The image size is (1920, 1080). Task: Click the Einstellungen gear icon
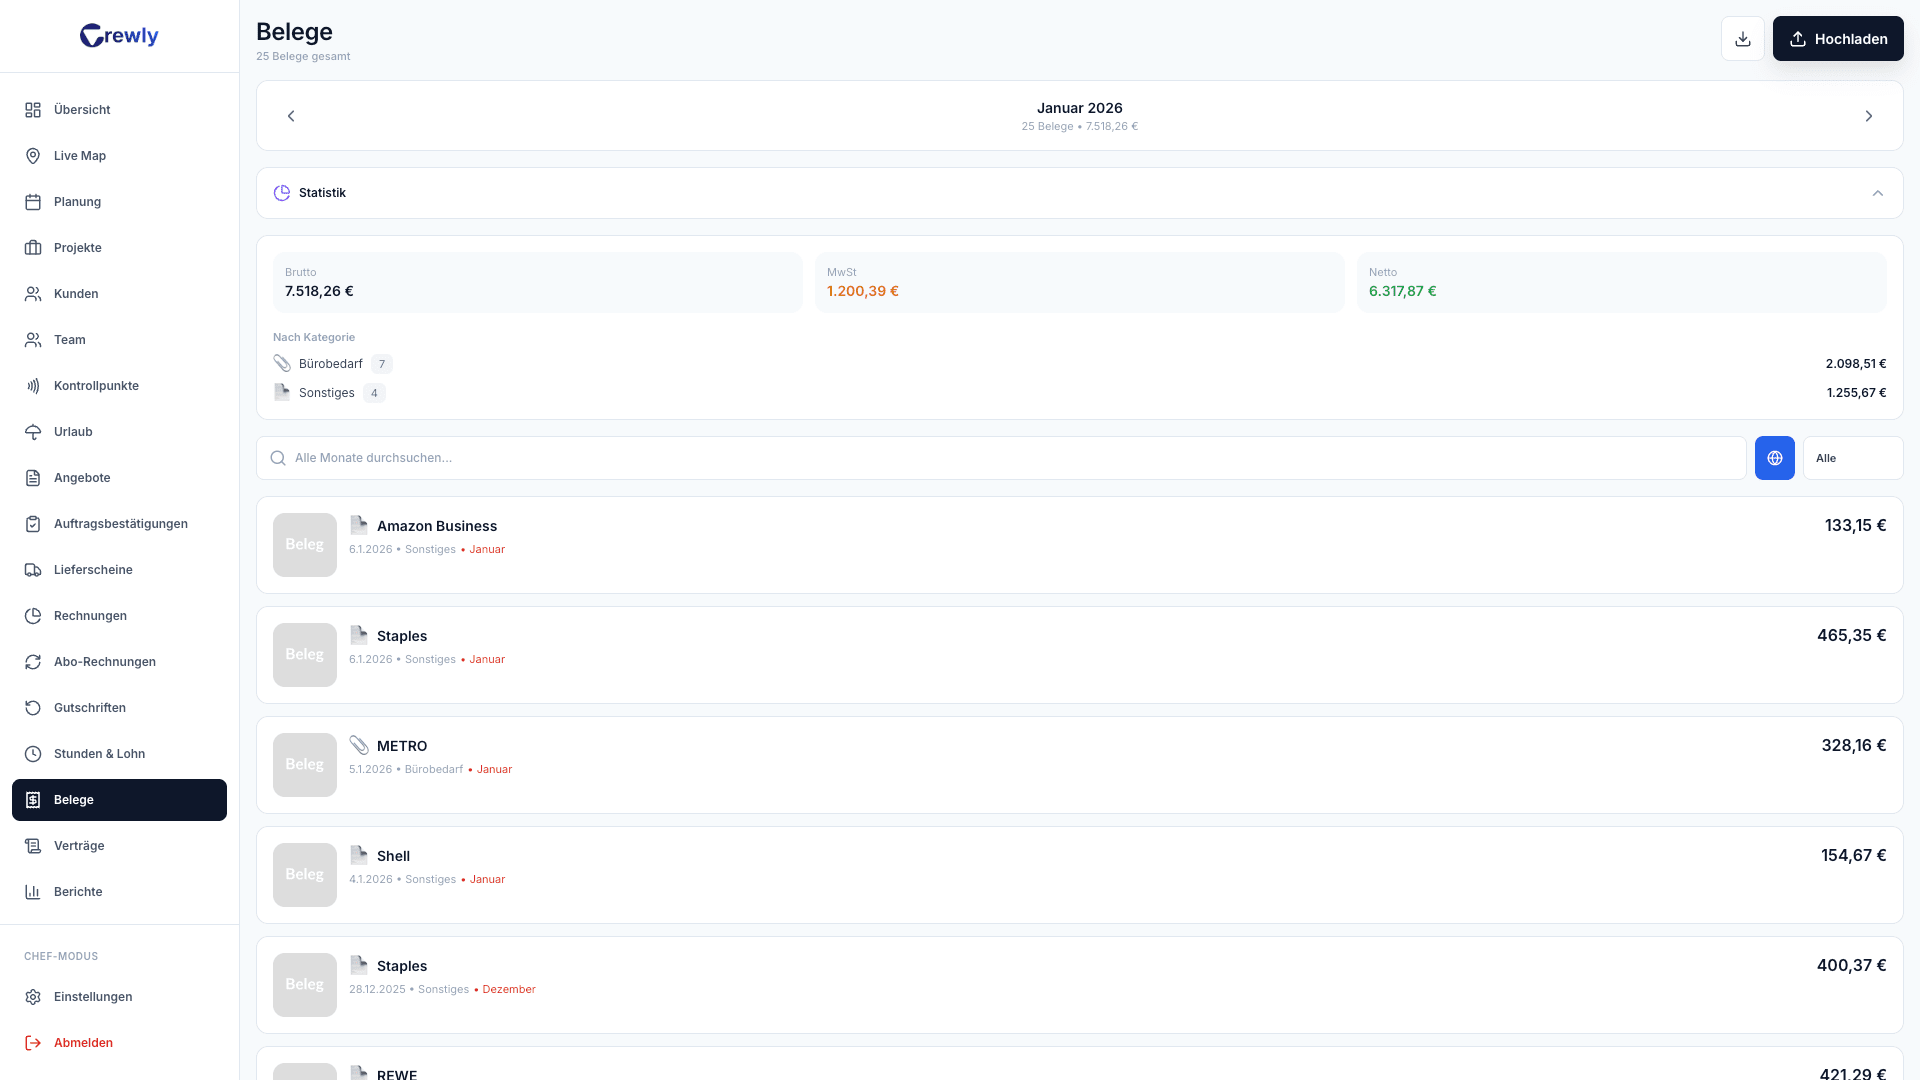coord(33,997)
